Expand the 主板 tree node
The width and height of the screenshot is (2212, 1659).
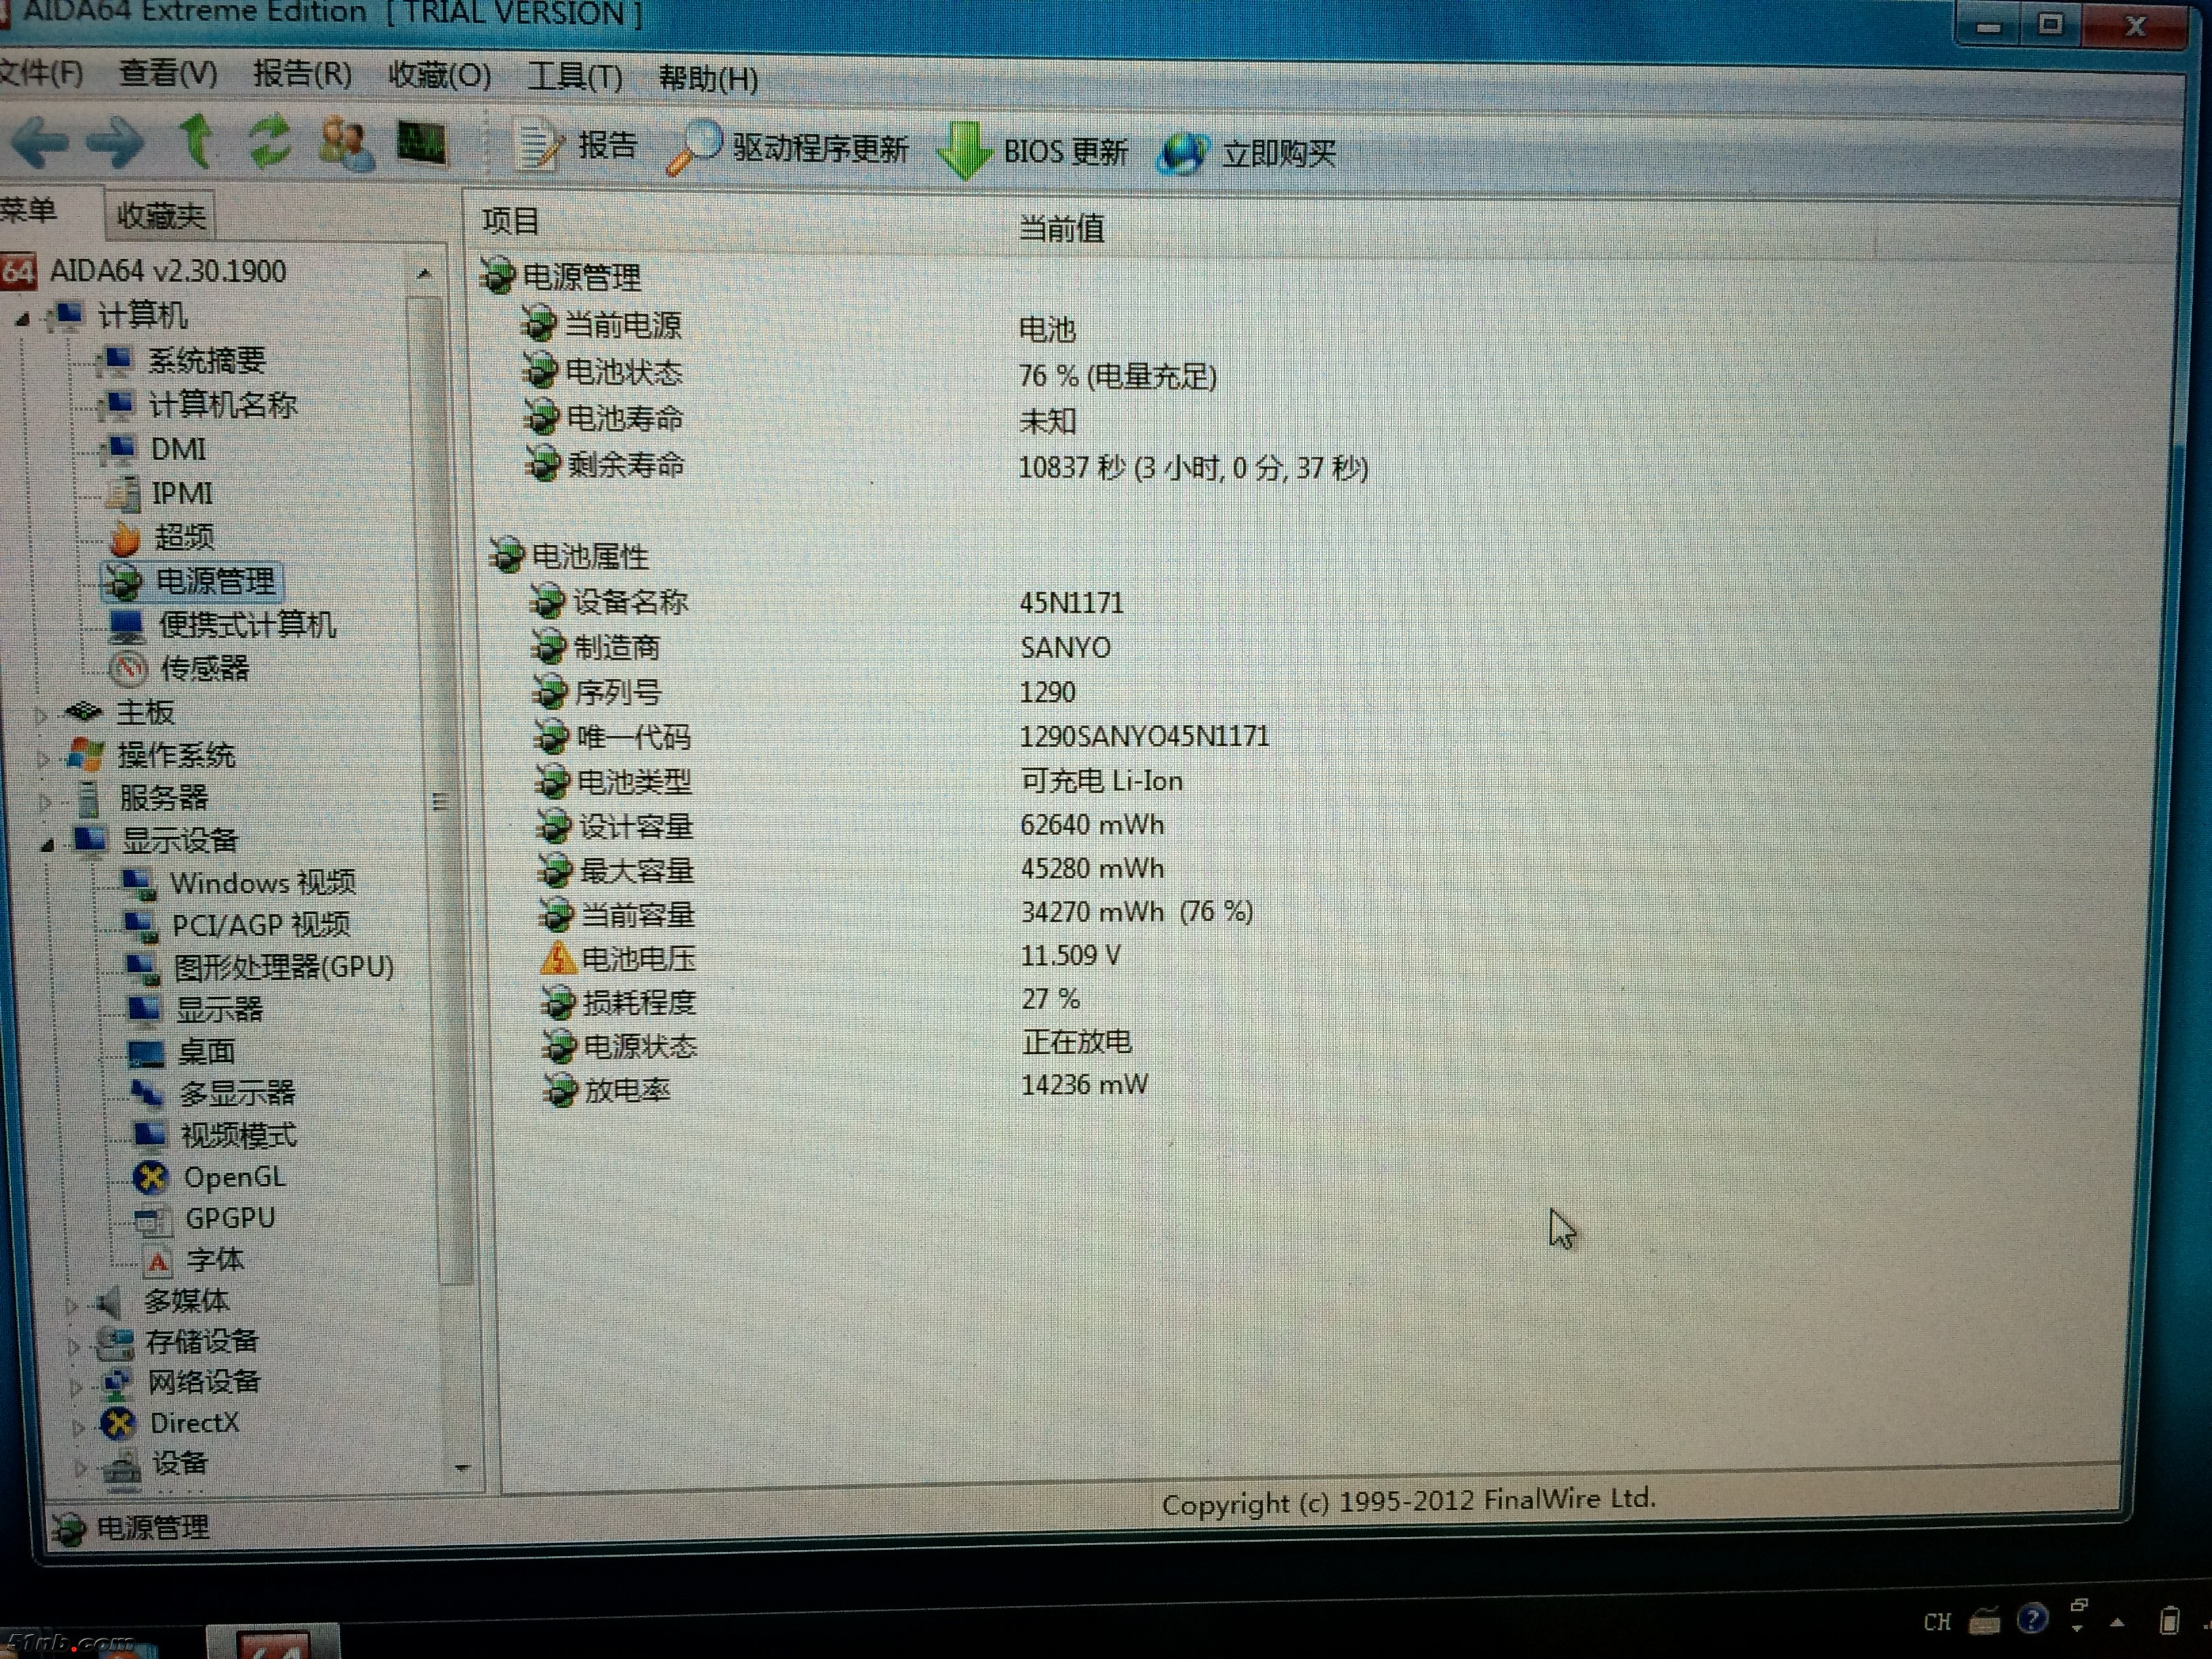40,715
